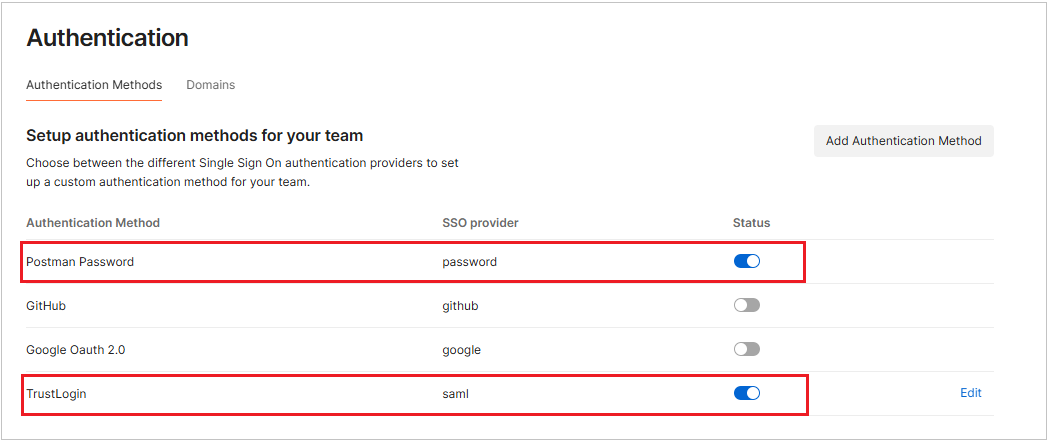This screenshot has width=1049, height=443.
Task: Click the Authentication Method column header
Action: tap(93, 223)
